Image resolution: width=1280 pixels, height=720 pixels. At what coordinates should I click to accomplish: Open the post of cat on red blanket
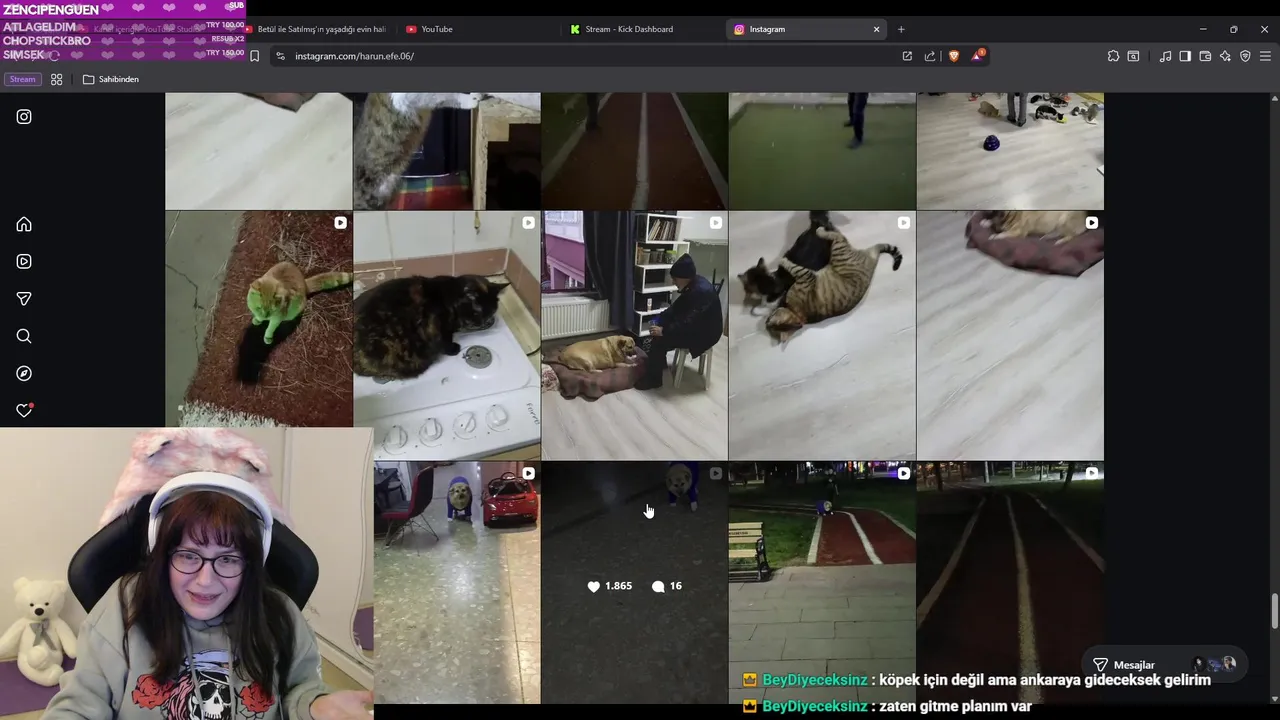1010,335
